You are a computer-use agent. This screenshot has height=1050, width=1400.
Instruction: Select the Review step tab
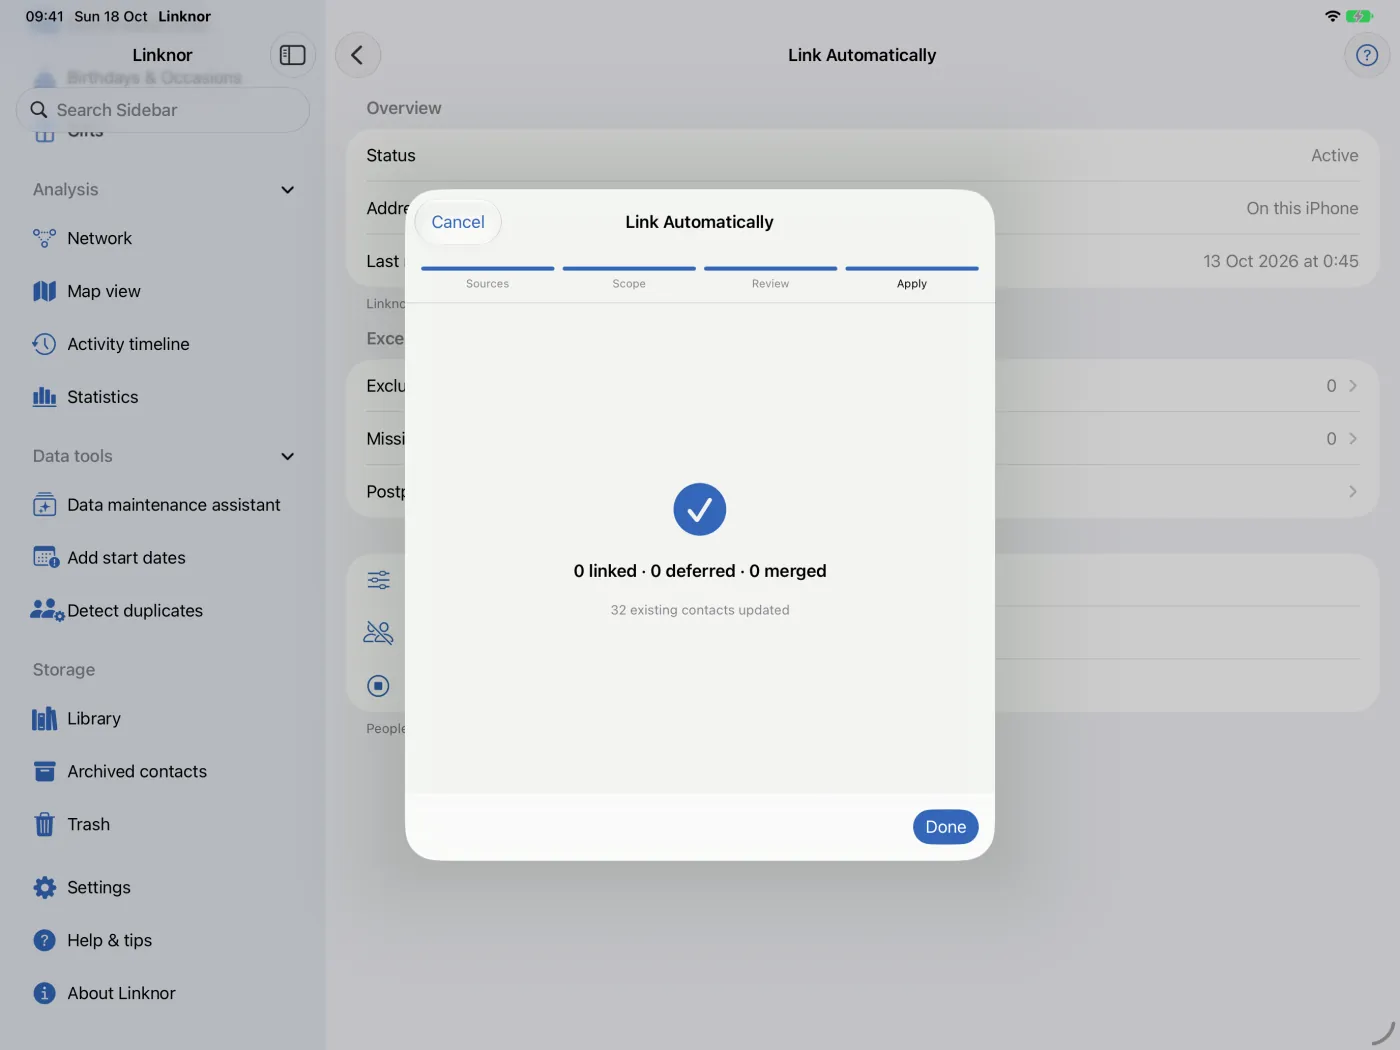click(770, 278)
